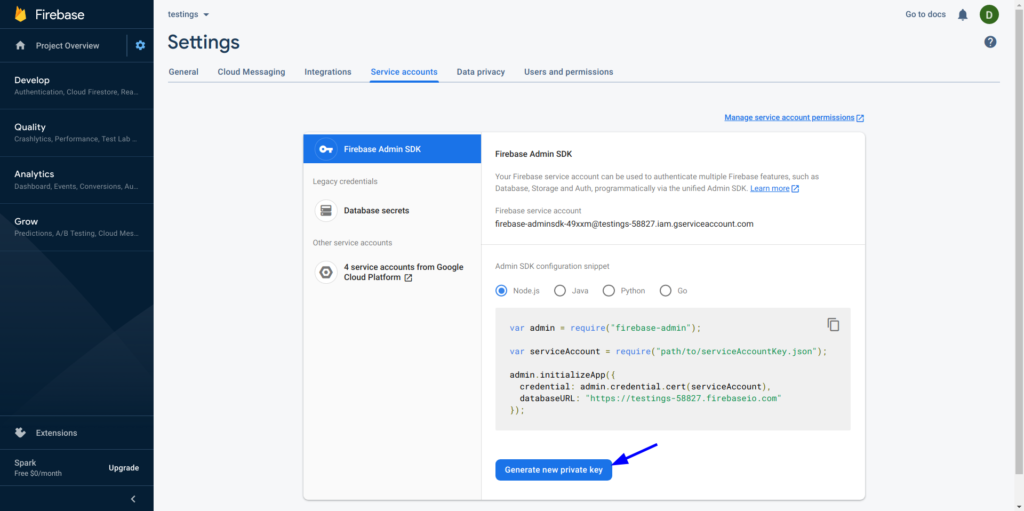Choose the Go language option
The height and width of the screenshot is (511, 1024).
coord(665,291)
